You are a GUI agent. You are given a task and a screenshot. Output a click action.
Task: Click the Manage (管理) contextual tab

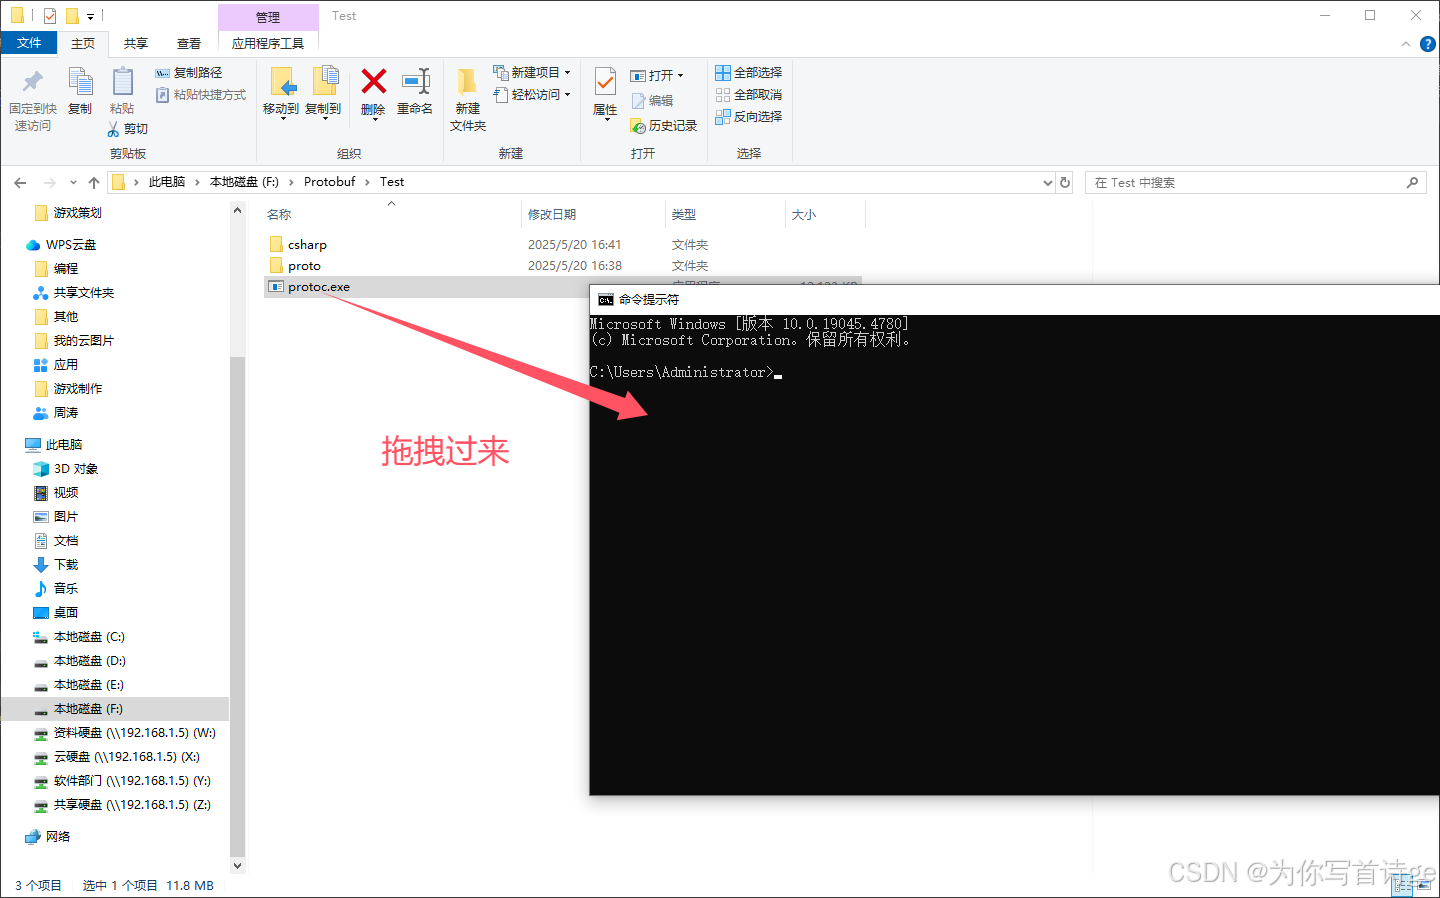[268, 17]
